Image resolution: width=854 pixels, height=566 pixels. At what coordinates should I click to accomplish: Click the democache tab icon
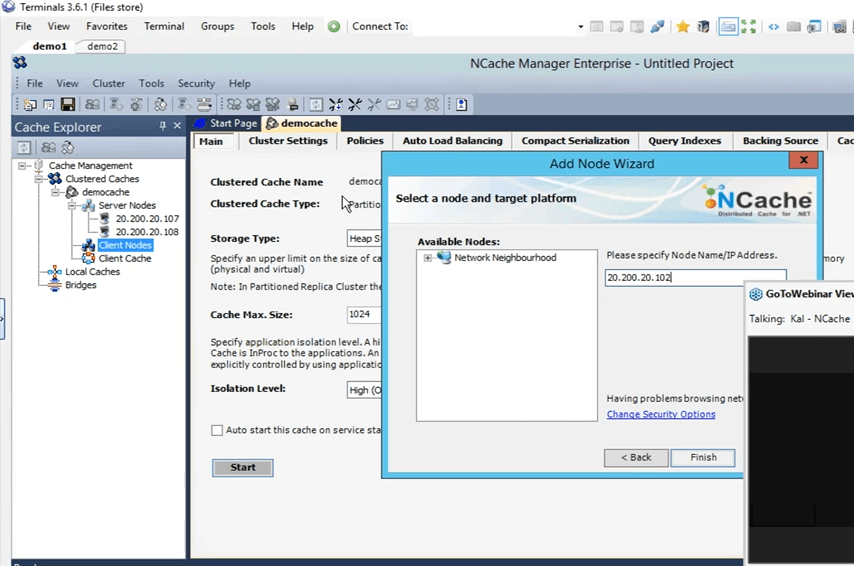coord(272,124)
